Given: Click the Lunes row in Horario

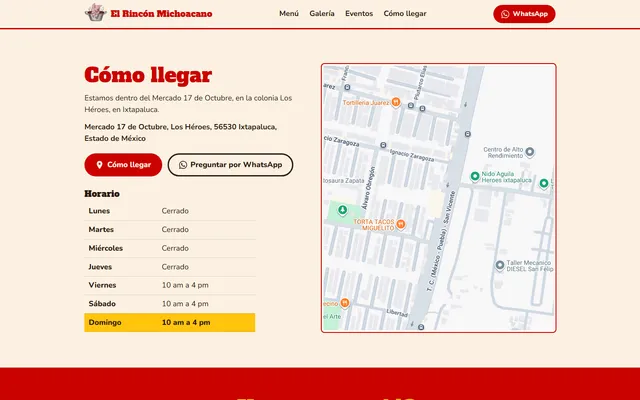Looking at the screenshot, I should pos(170,211).
